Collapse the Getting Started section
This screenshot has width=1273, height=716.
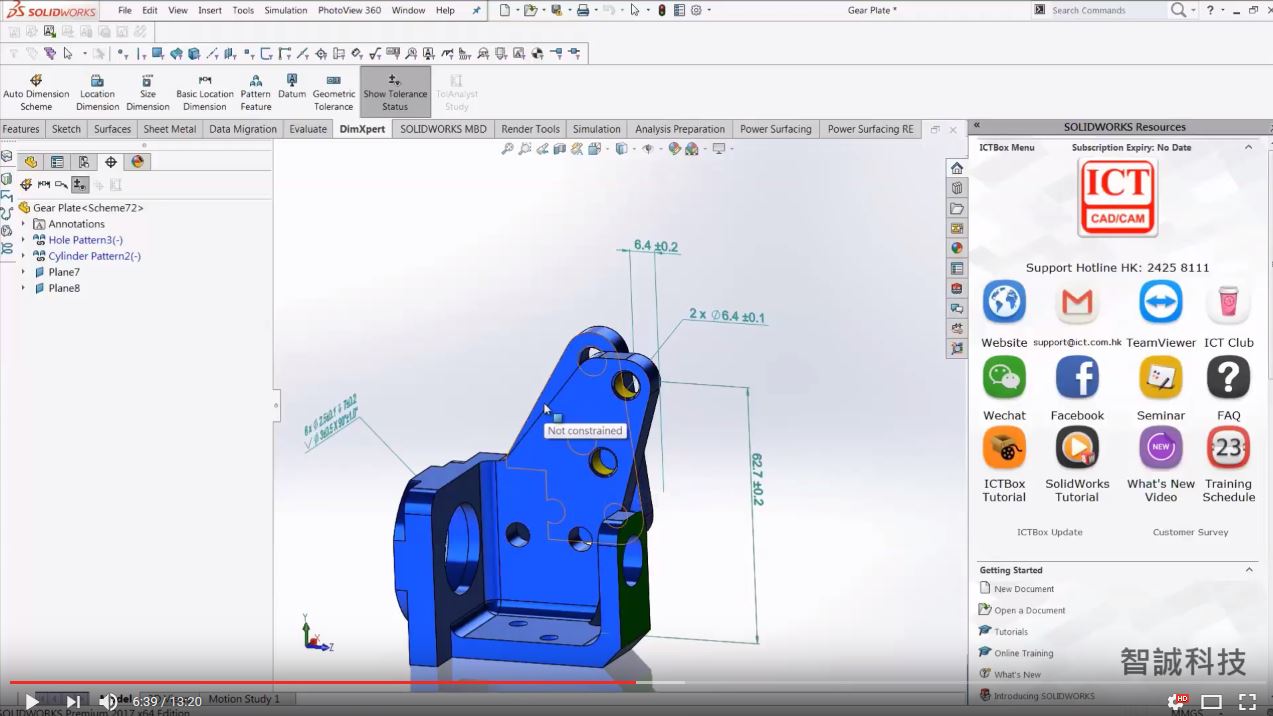tap(1248, 570)
